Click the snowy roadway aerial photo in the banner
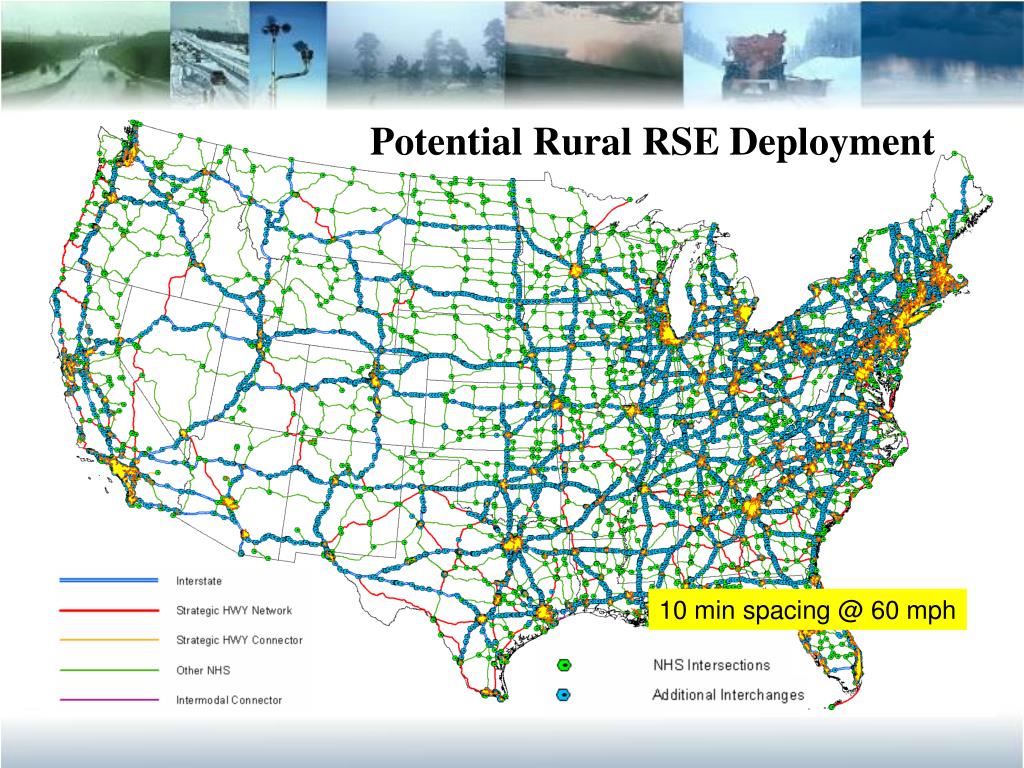 tap(210, 54)
